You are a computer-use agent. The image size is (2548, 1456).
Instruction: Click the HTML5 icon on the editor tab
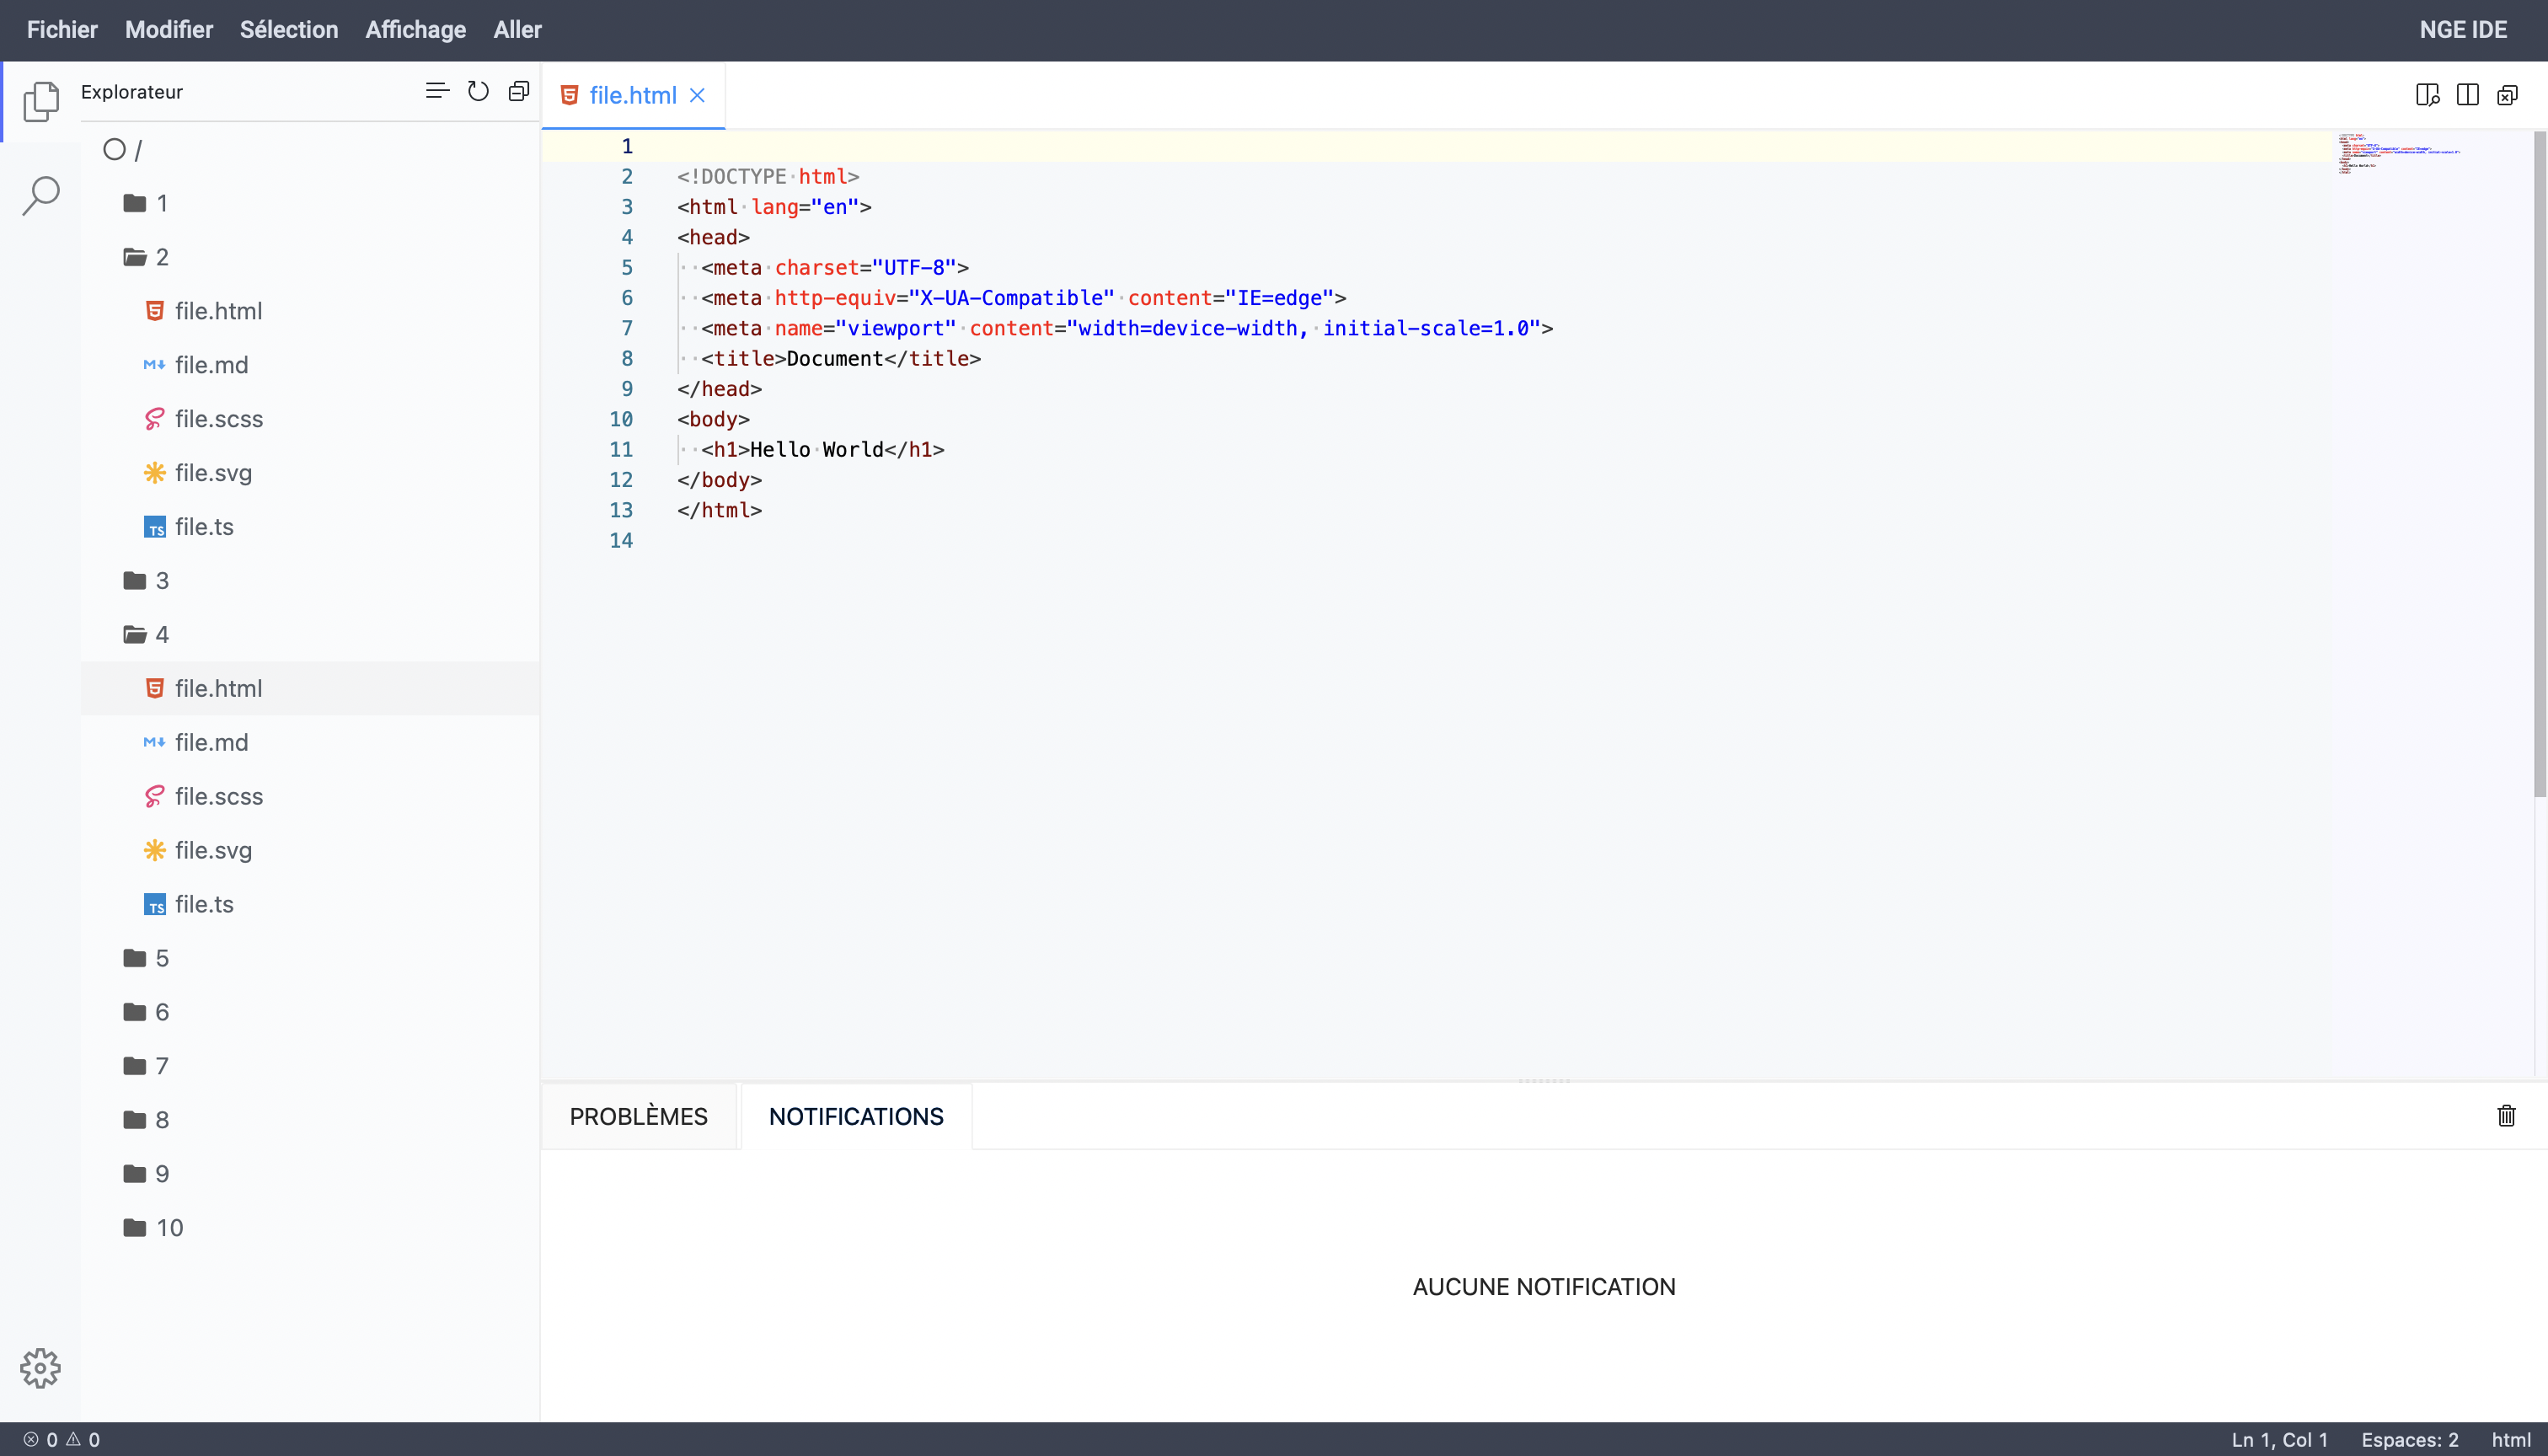pos(569,95)
